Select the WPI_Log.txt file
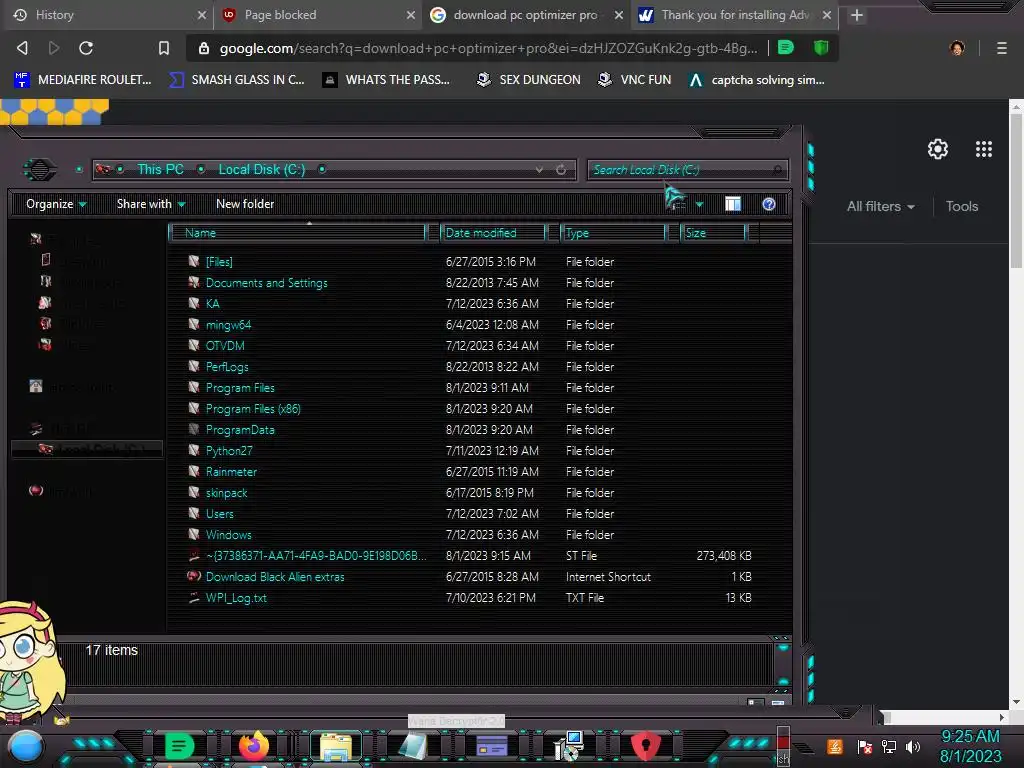The height and width of the screenshot is (768, 1024). pyautogui.click(x=236, y=598)
